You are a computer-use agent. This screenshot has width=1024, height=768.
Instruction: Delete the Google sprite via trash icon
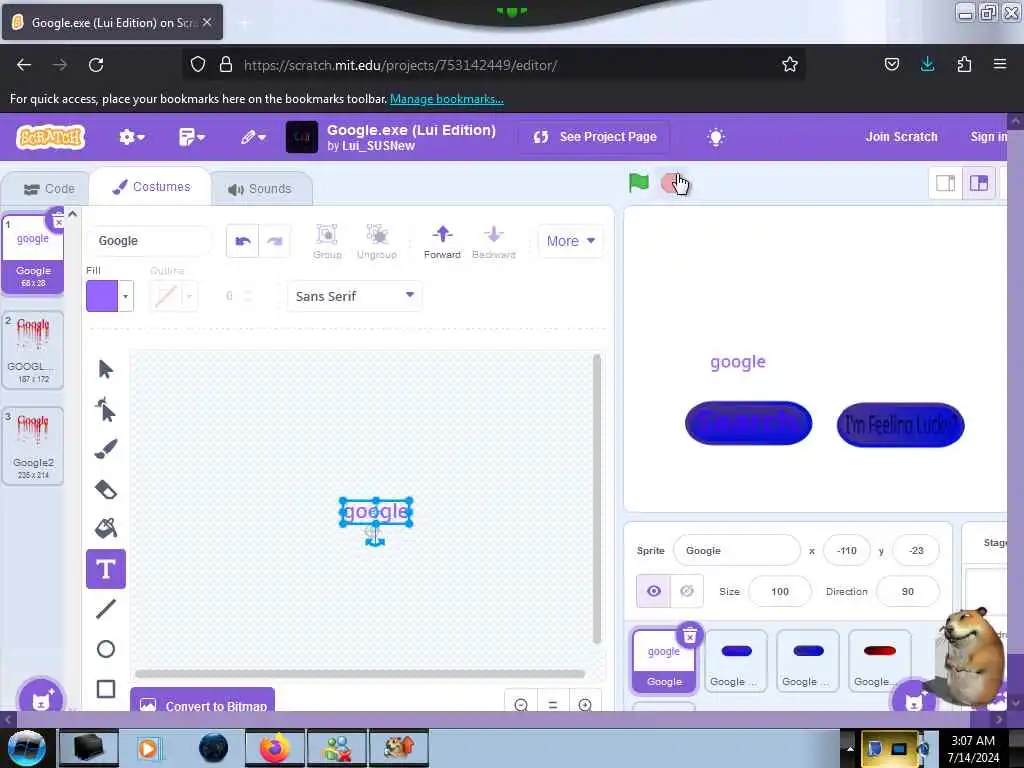[690, 636]
